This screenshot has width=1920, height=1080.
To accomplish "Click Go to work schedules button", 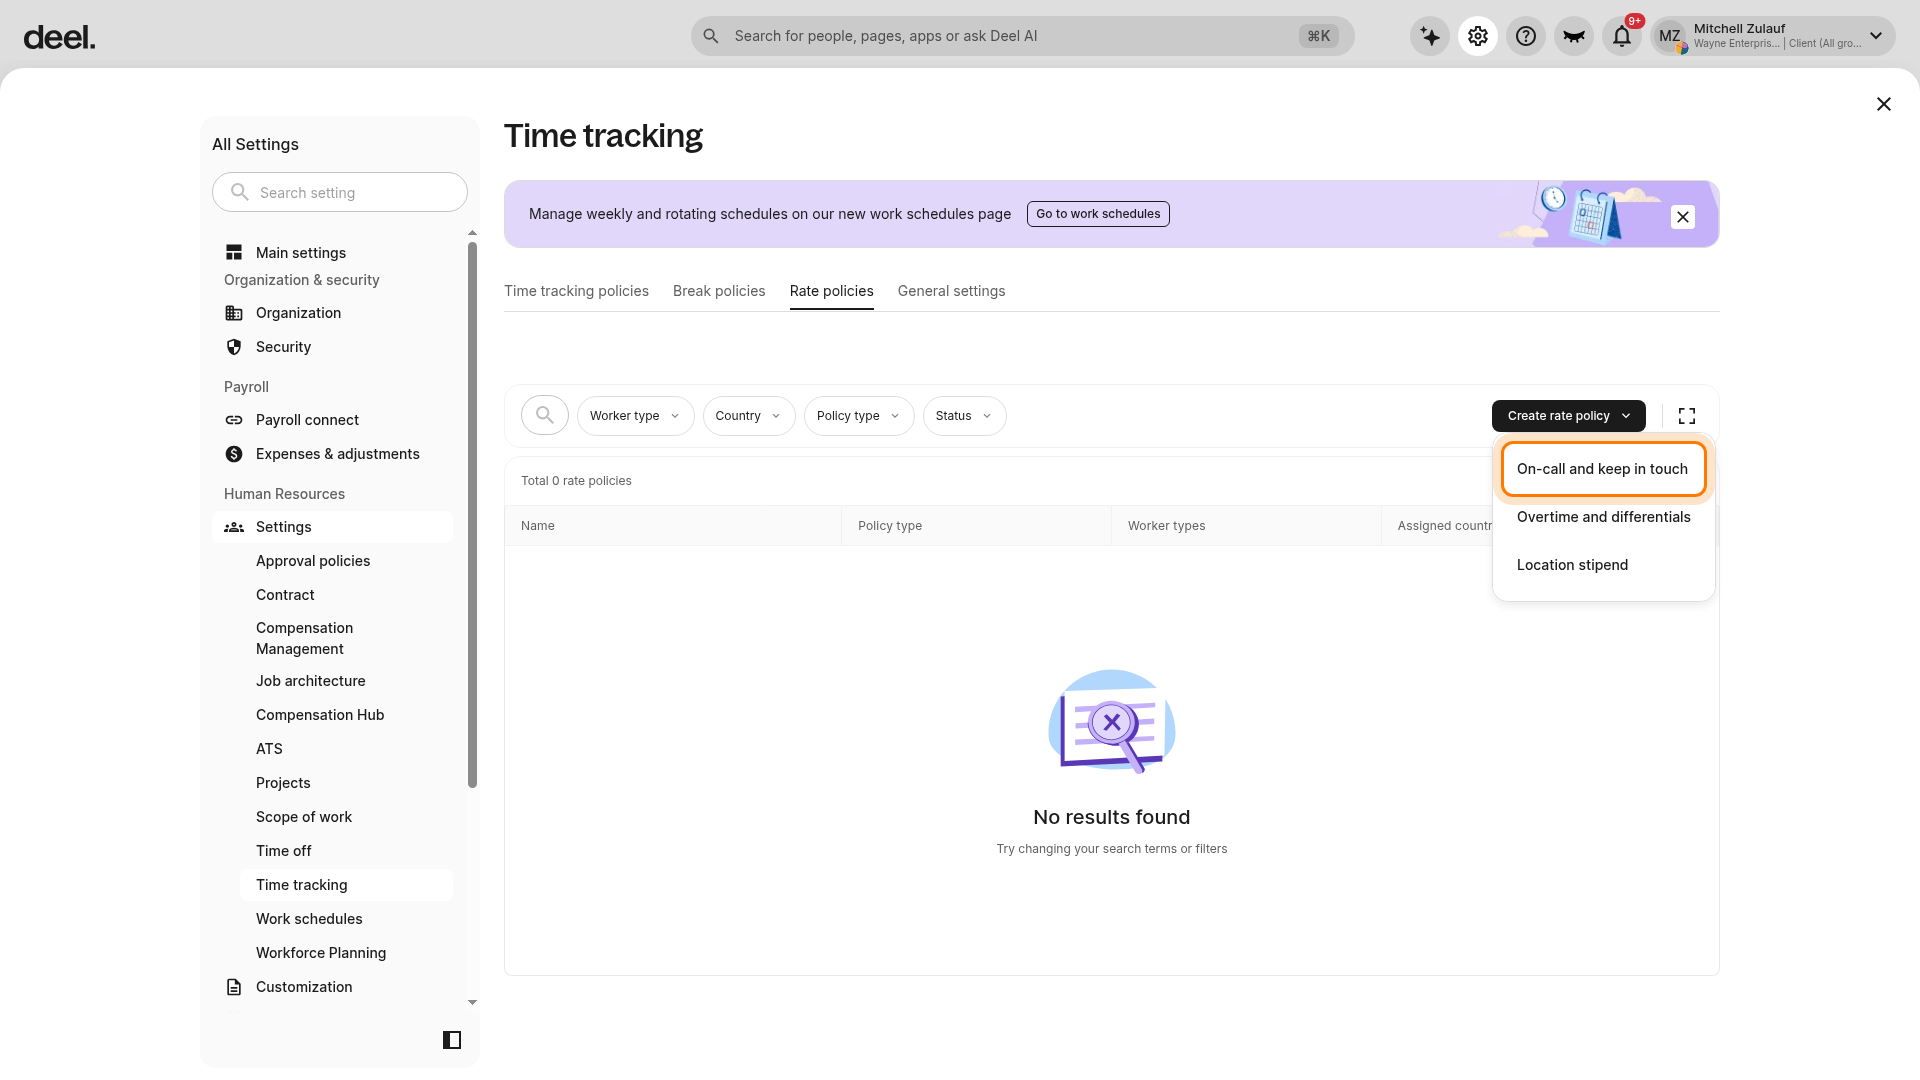I will click(x=1098, y=214).
